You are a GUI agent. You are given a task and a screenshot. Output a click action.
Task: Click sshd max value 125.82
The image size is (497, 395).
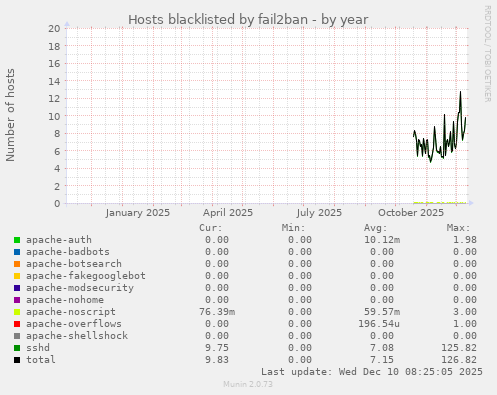(x=459, y=348)
